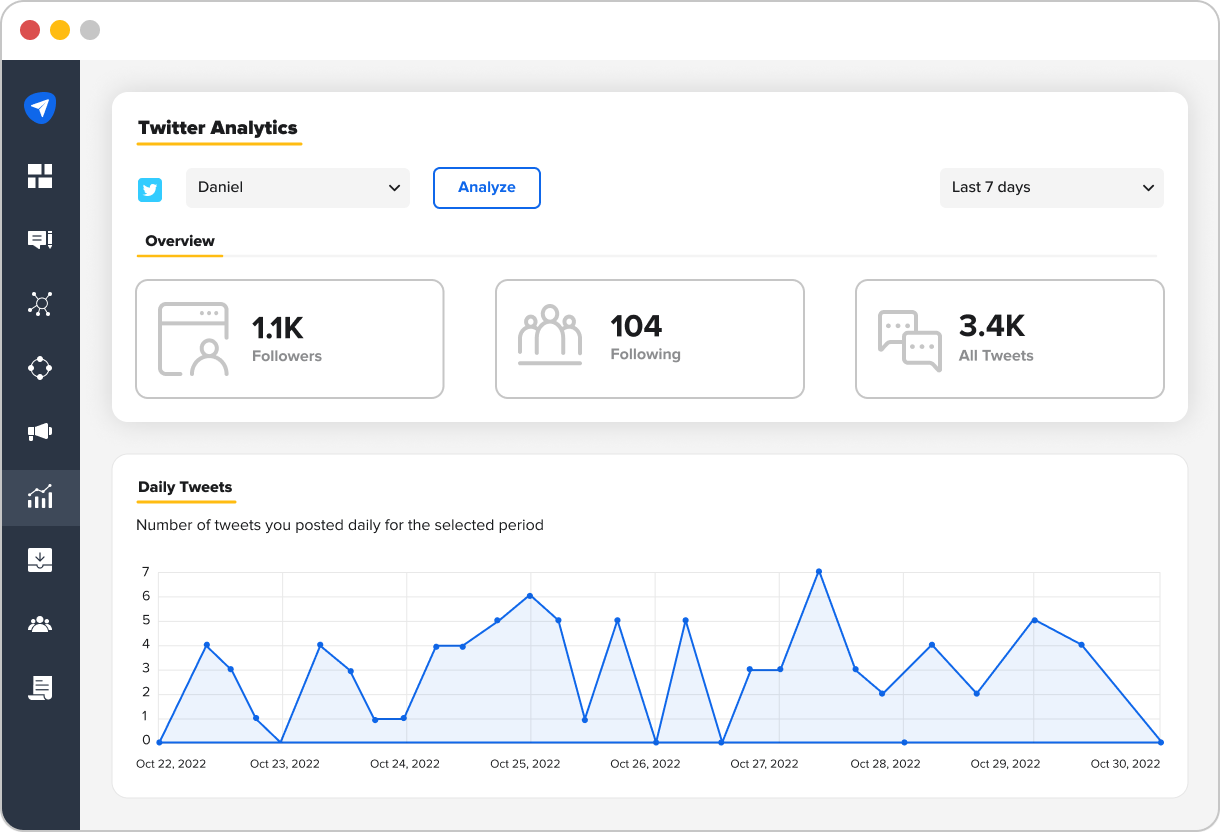Click the daily tweets description text
The height and width of the screenshot is (832, 1220).
pos(340,525)
